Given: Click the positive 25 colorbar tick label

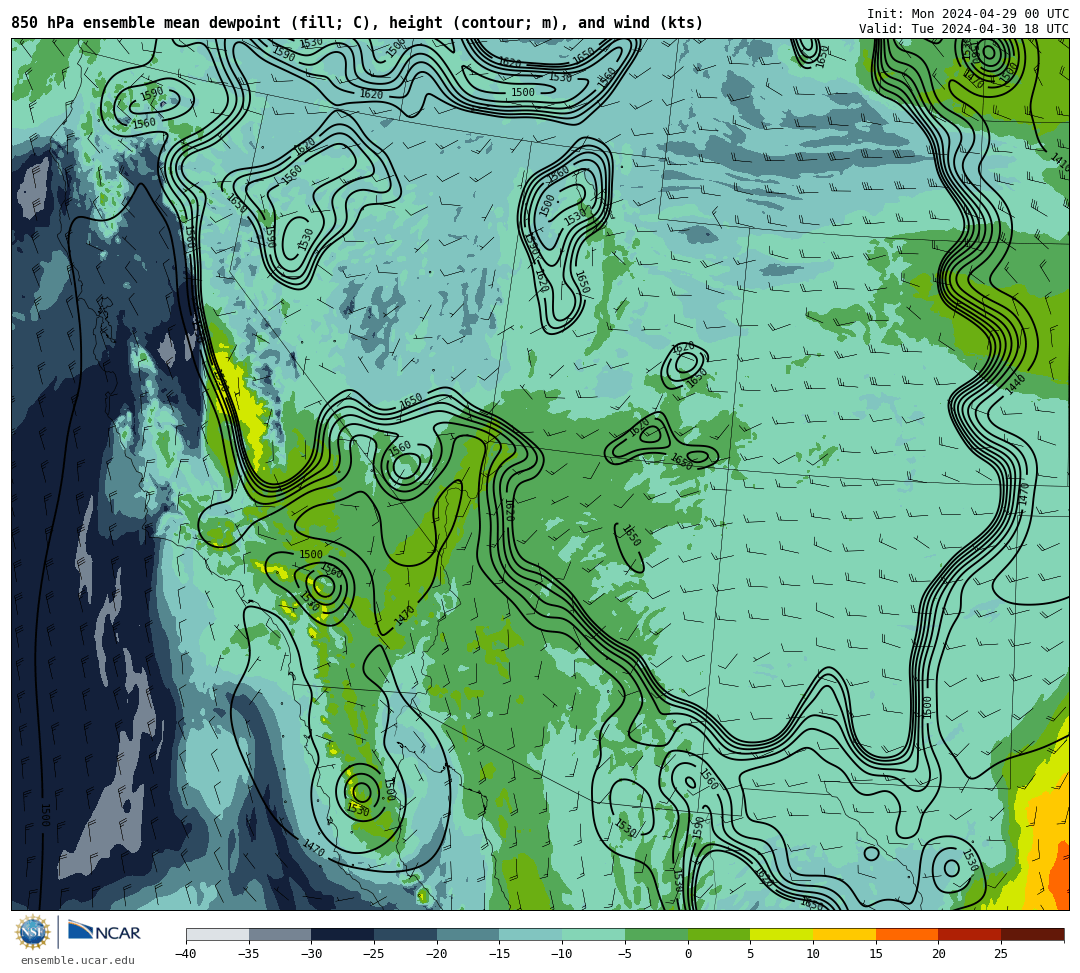Looking at the screenshot, I should (x=1001, y=954).
